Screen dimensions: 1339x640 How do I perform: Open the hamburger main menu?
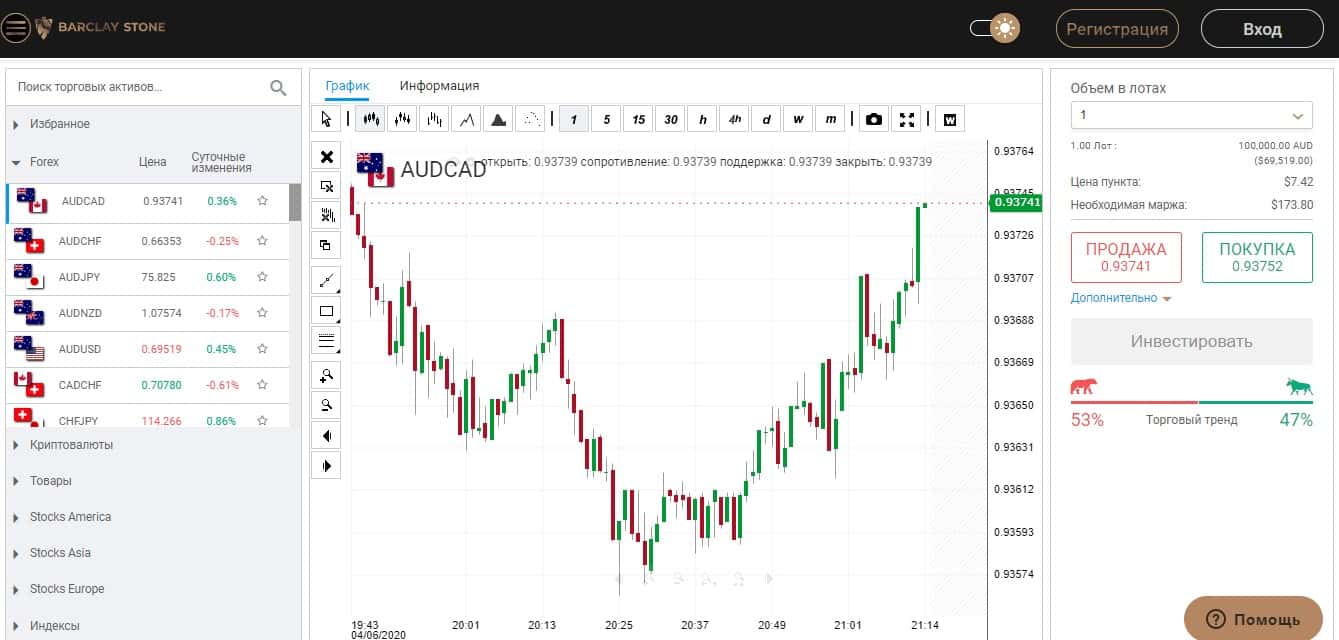[x=16, y=28]
